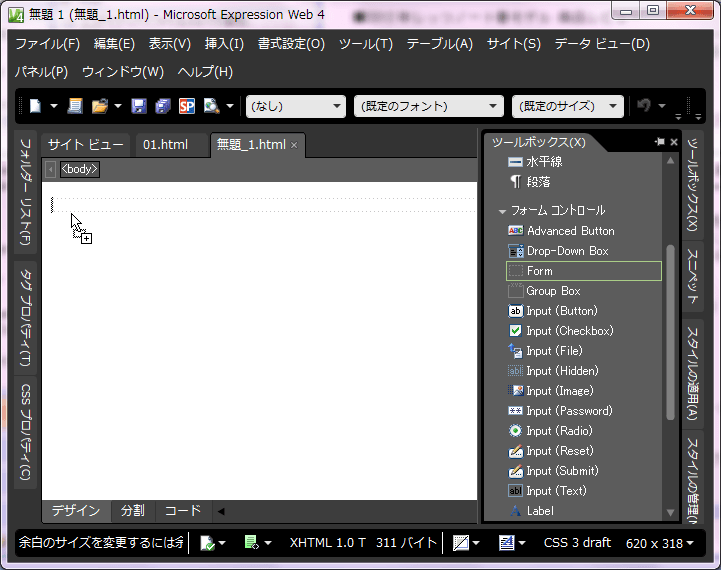This screenshot has width=721, height=570.
Task: Open the (なし) style dropdown
Action: 296,107
